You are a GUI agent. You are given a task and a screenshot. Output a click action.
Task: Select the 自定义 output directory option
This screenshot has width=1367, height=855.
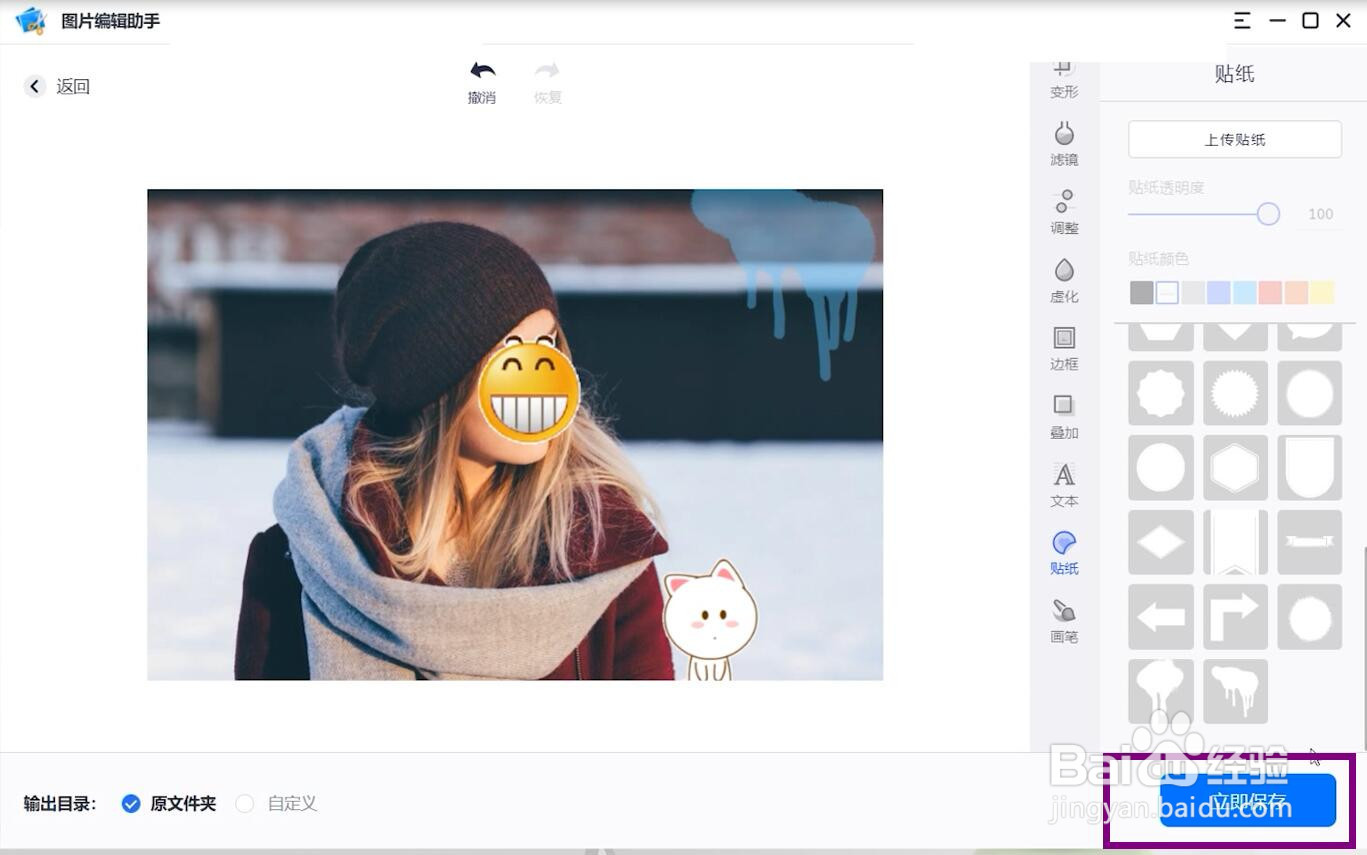click(x=276, y=803)
